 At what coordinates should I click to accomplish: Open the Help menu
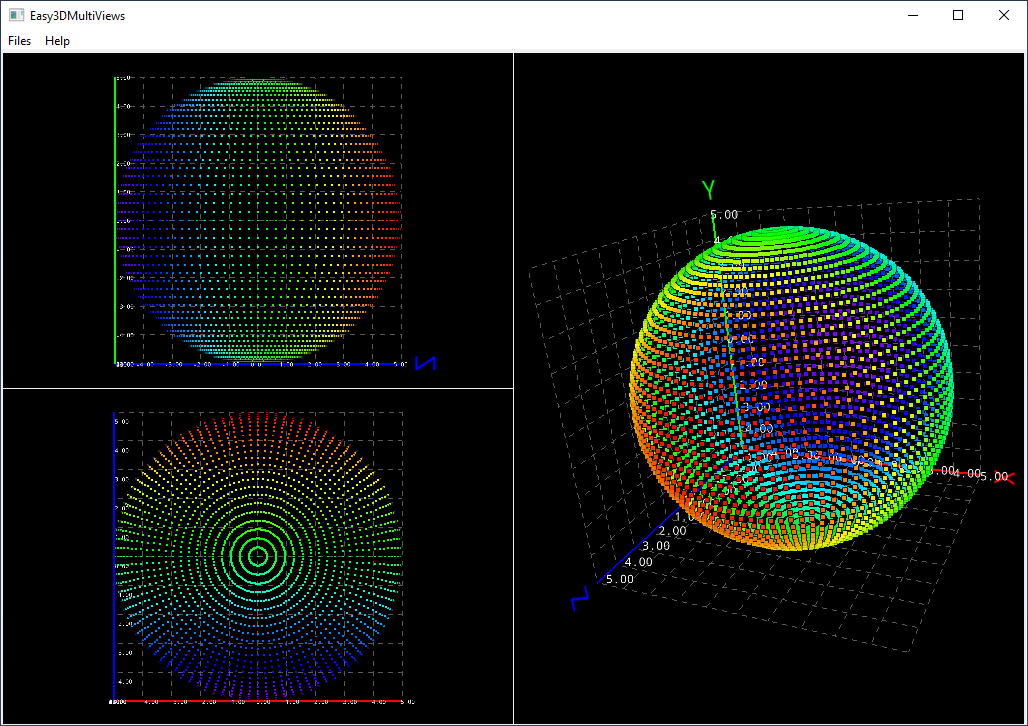coord(57,41)
